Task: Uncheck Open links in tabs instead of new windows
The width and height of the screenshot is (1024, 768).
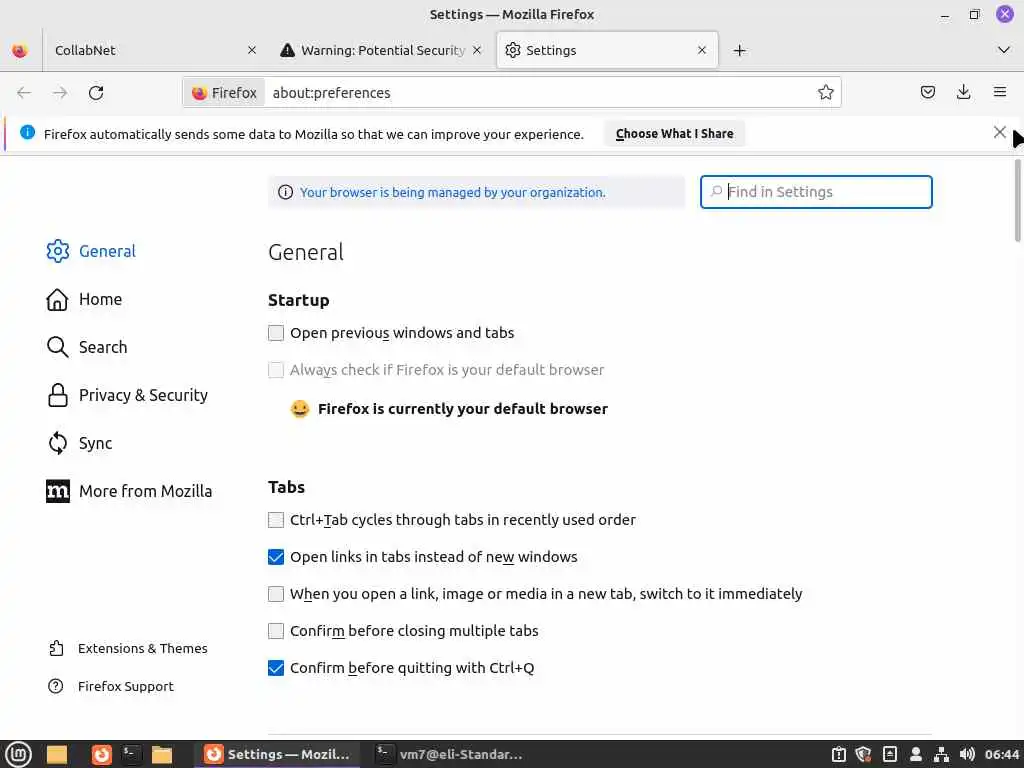Action: coord(276,557)
